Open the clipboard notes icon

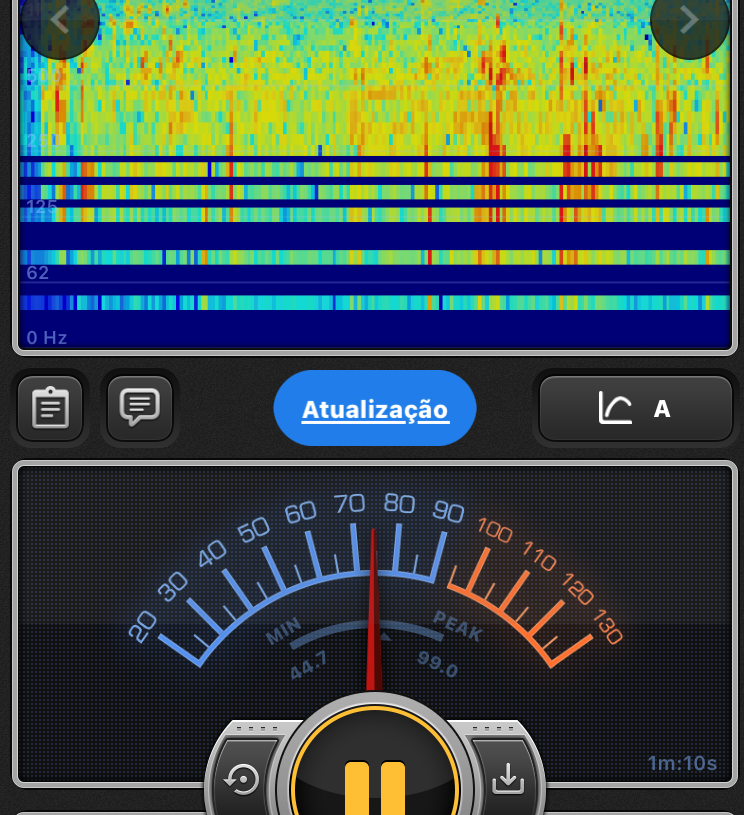(x=50, y=408)
